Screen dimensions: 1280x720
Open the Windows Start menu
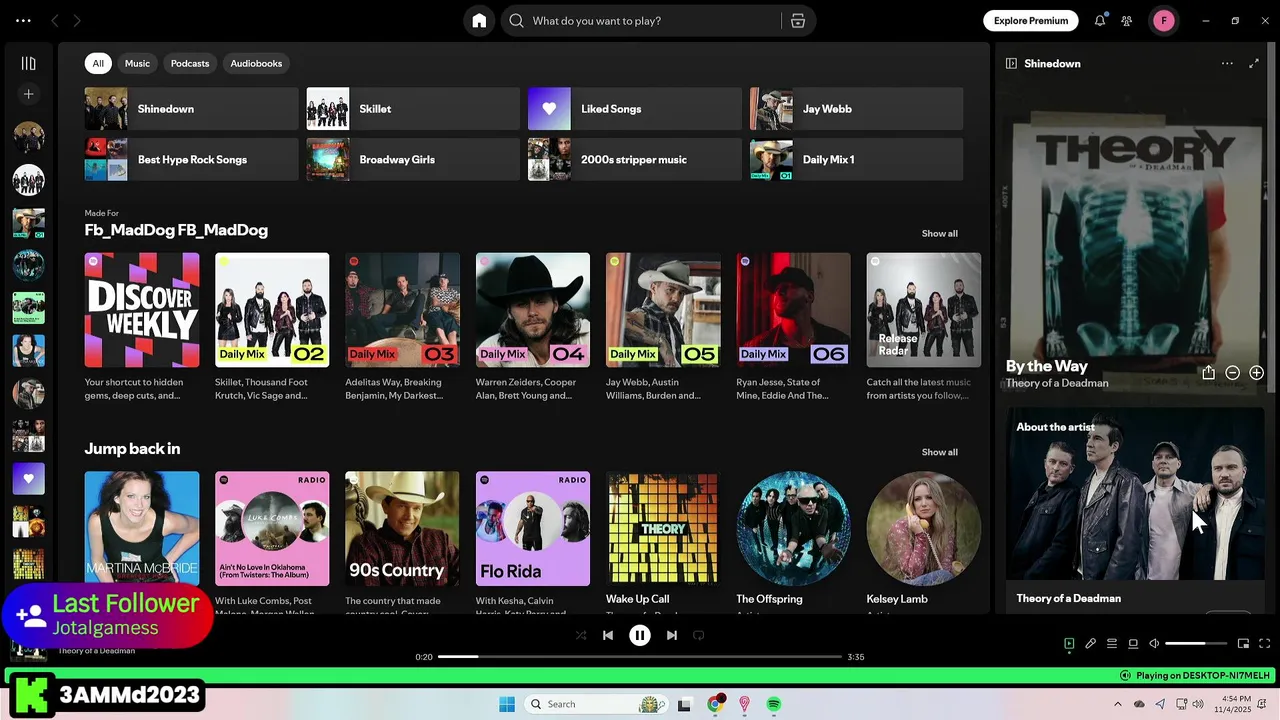507,704
